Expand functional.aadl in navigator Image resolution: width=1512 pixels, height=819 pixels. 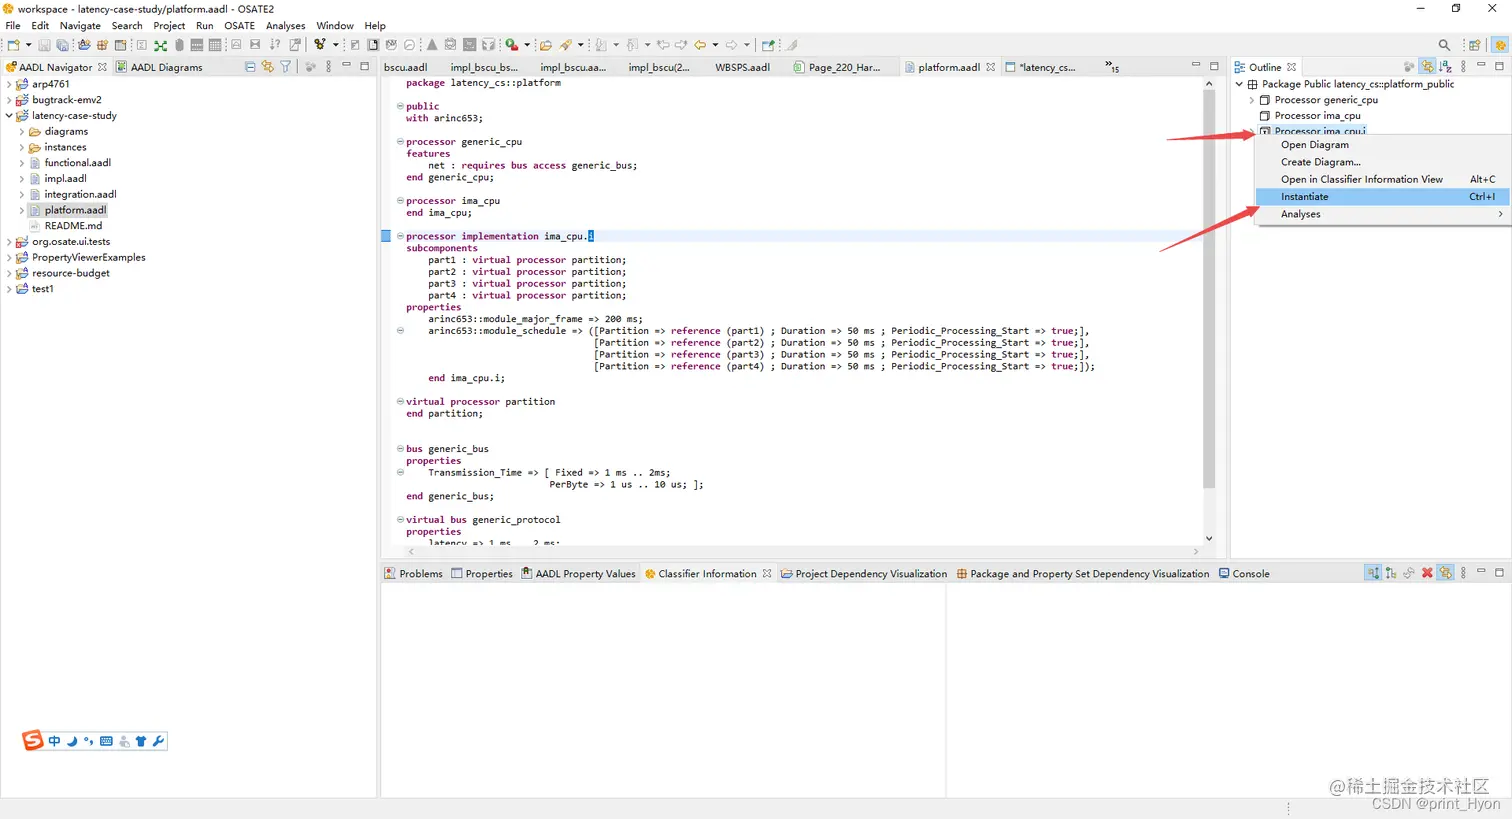22,163
